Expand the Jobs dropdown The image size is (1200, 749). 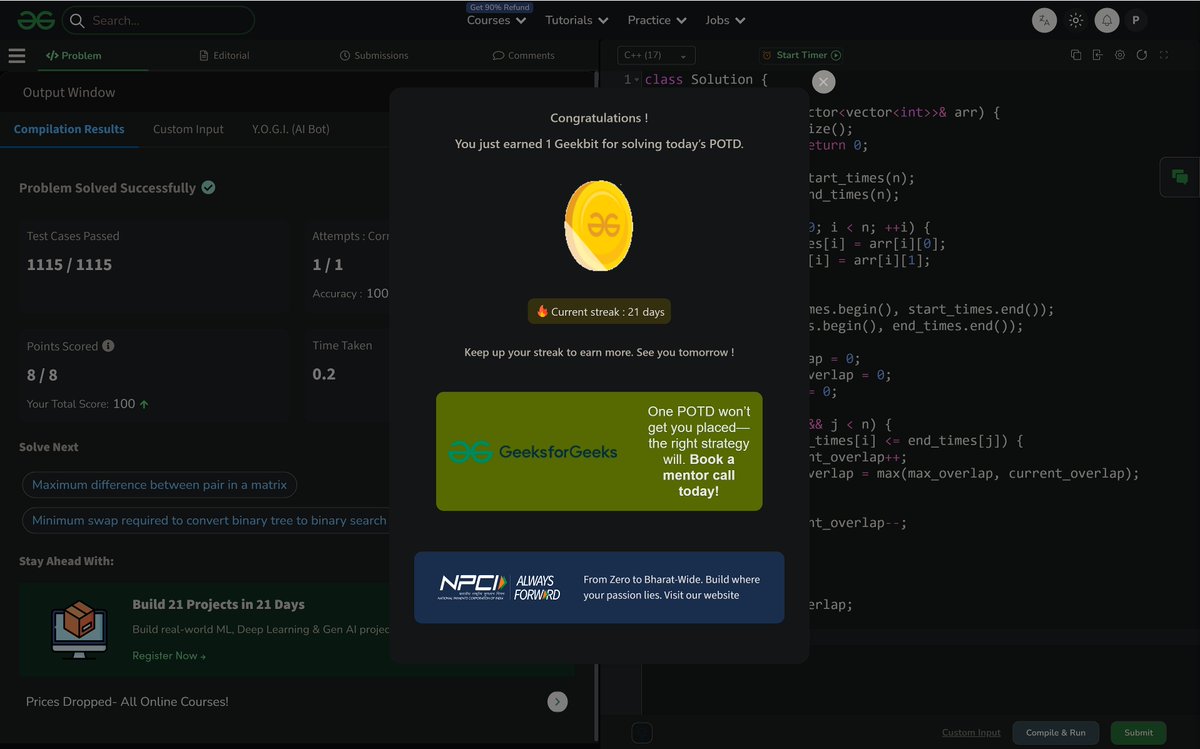click(725, 20)
